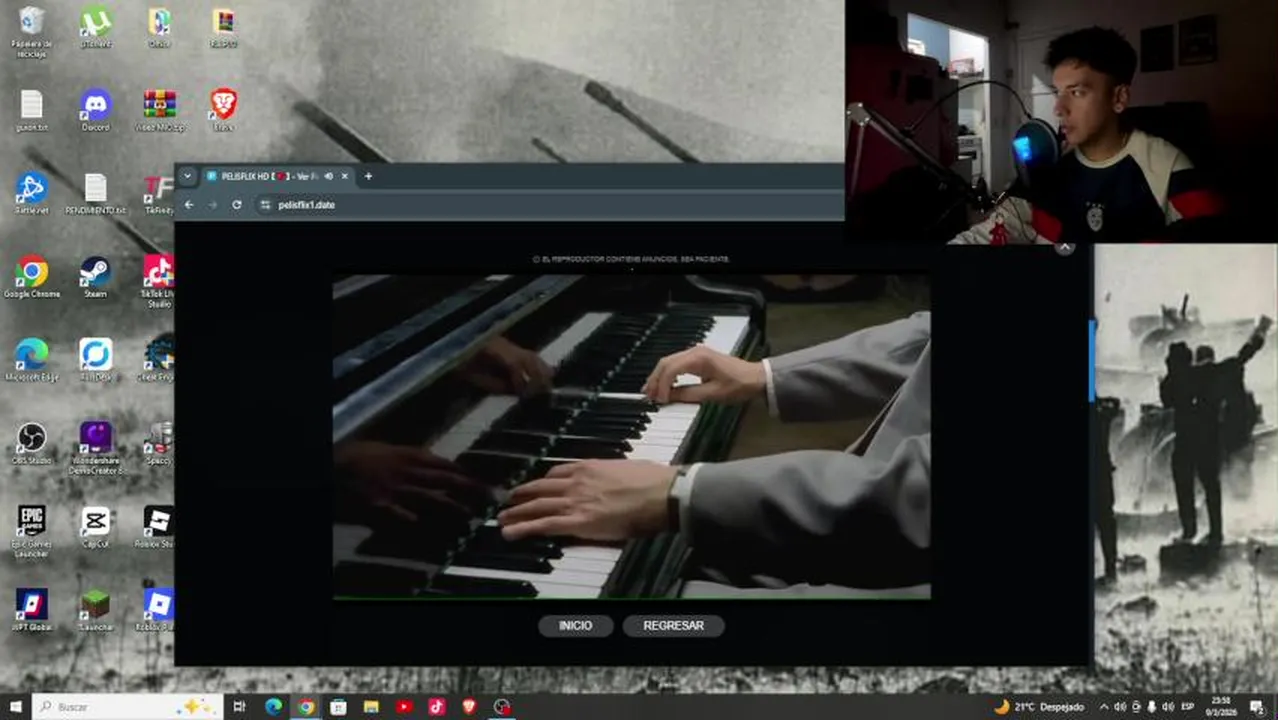Open Task View on the taskbar
The image size is (1278, 720).
click(240, 707)
